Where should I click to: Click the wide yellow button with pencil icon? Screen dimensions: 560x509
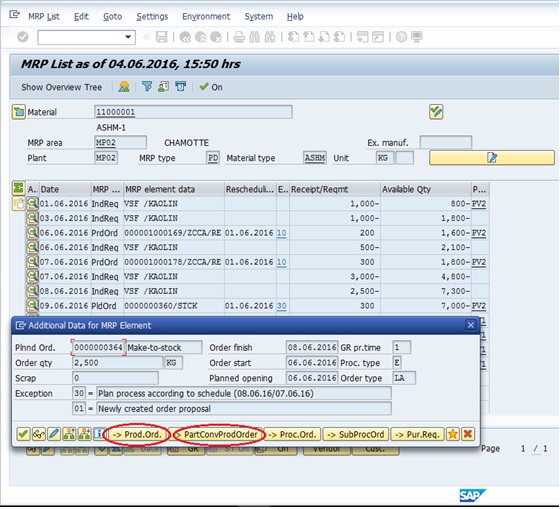[492, 158]
